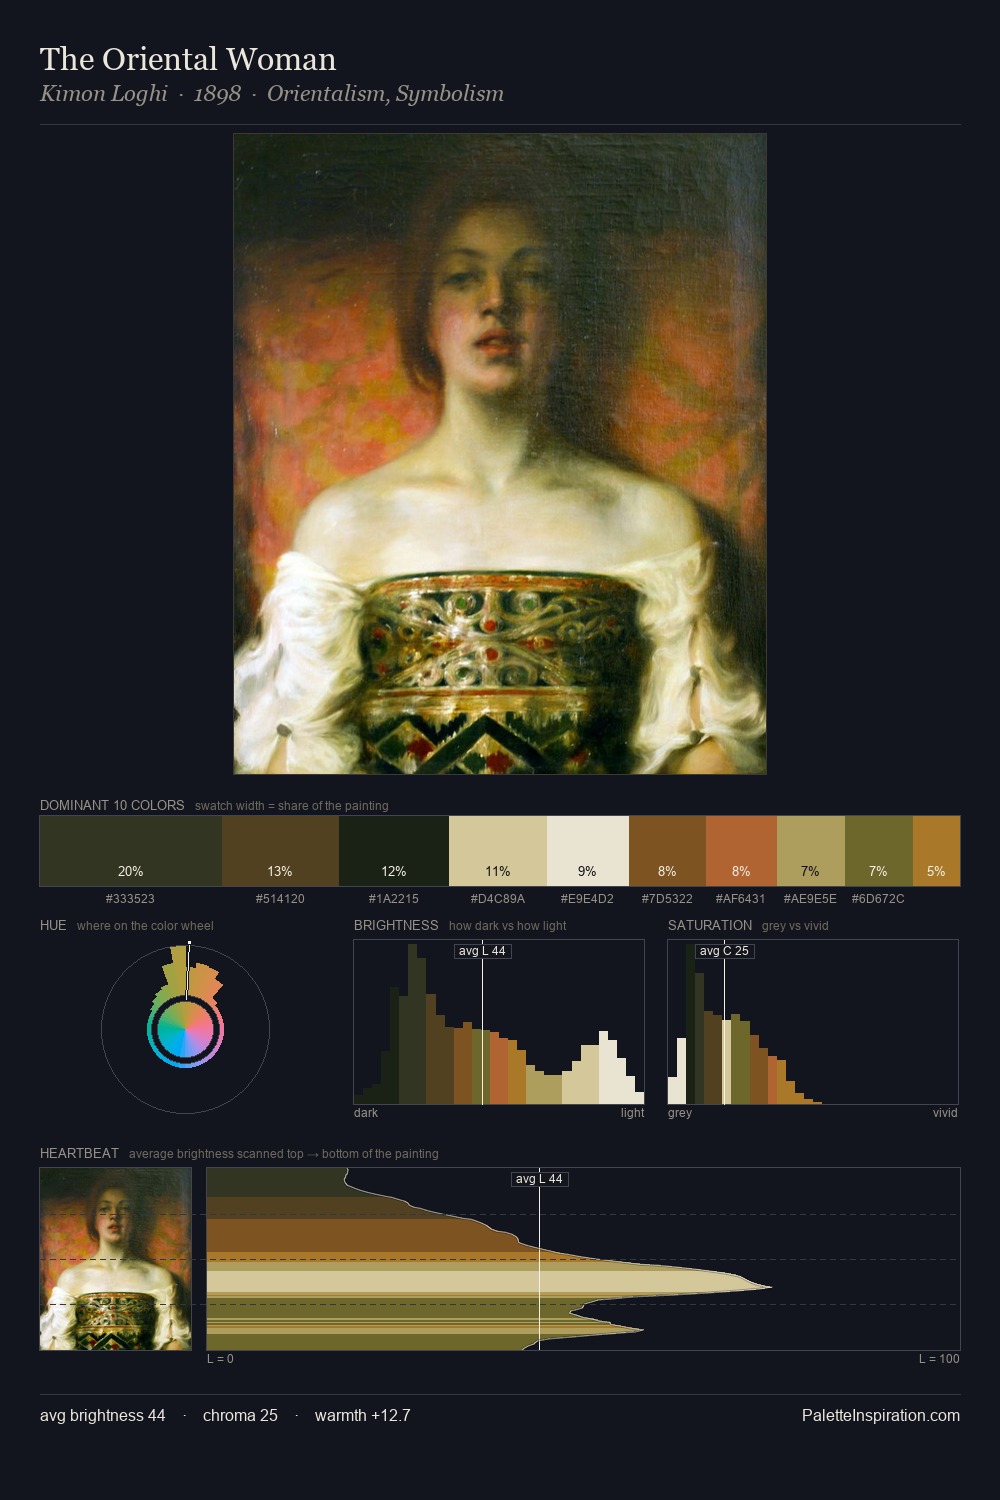Open the PaletteInspiration.com link
Viewport: 1000px width, 1500px height.
pos(881,1416)
